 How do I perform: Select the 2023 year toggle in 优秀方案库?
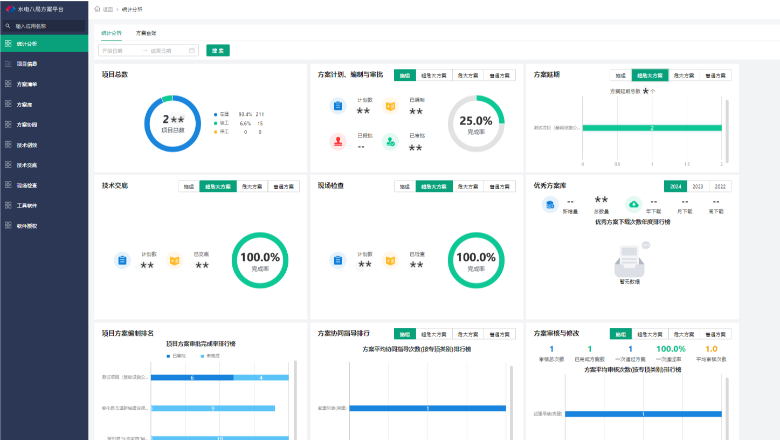(698, 186)
